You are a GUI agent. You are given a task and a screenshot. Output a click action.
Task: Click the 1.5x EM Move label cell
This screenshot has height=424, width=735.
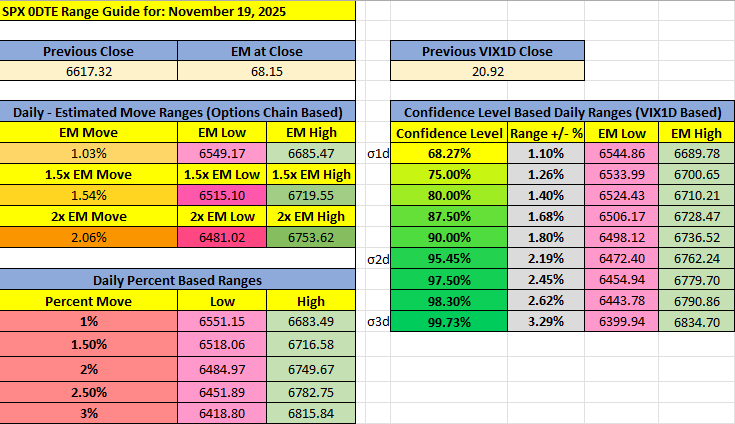[x=88, y=174]
